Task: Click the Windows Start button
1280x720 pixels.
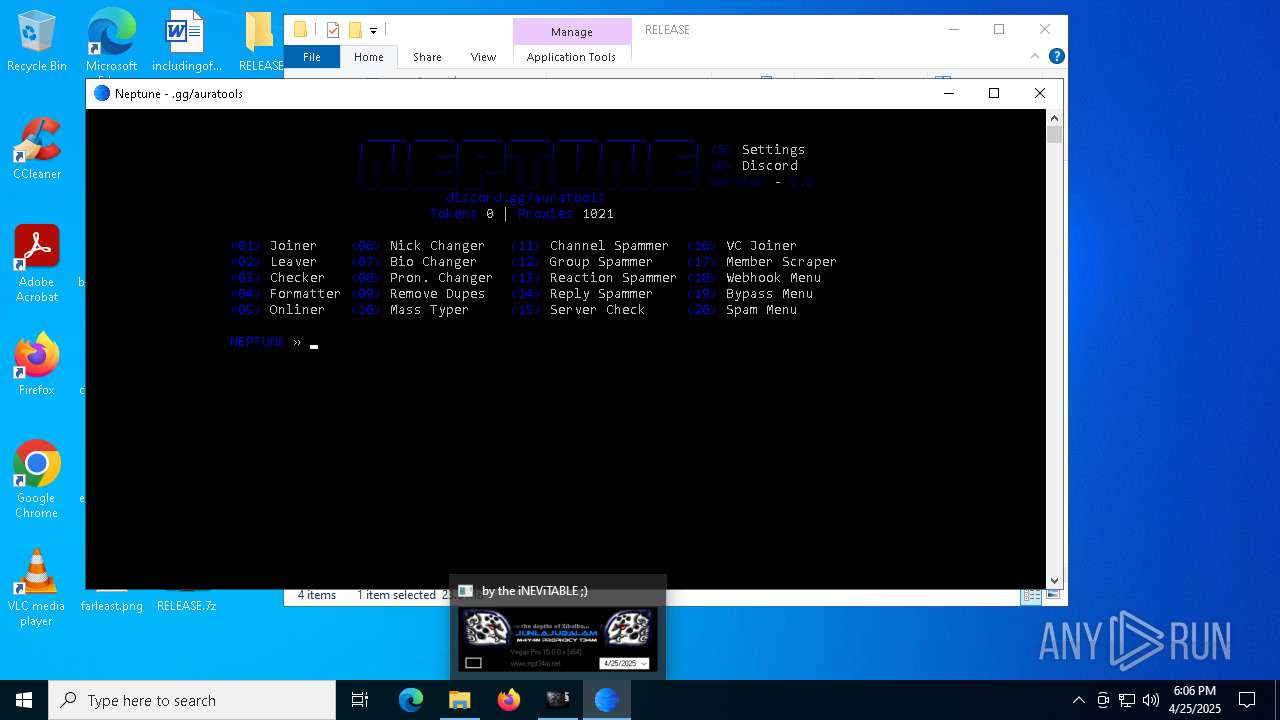Action: pos(24,700)
